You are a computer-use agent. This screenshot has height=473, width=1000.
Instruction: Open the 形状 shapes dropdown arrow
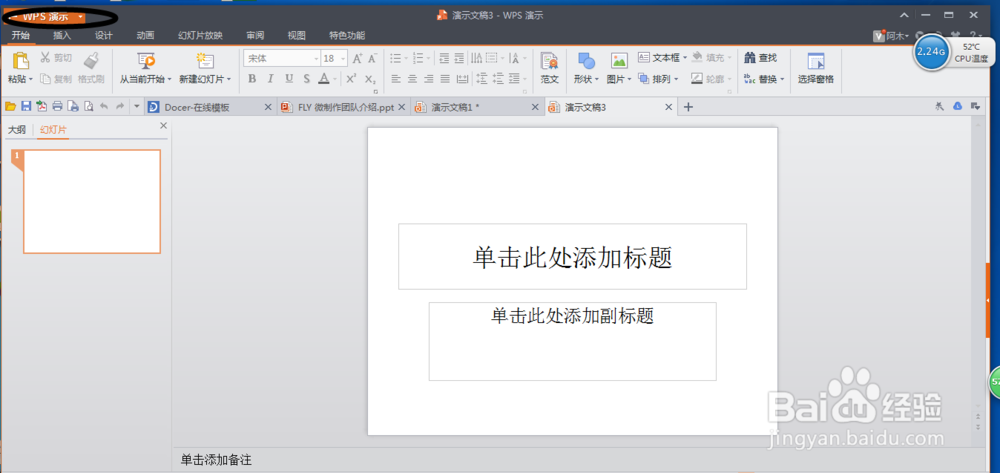(597, 80)
